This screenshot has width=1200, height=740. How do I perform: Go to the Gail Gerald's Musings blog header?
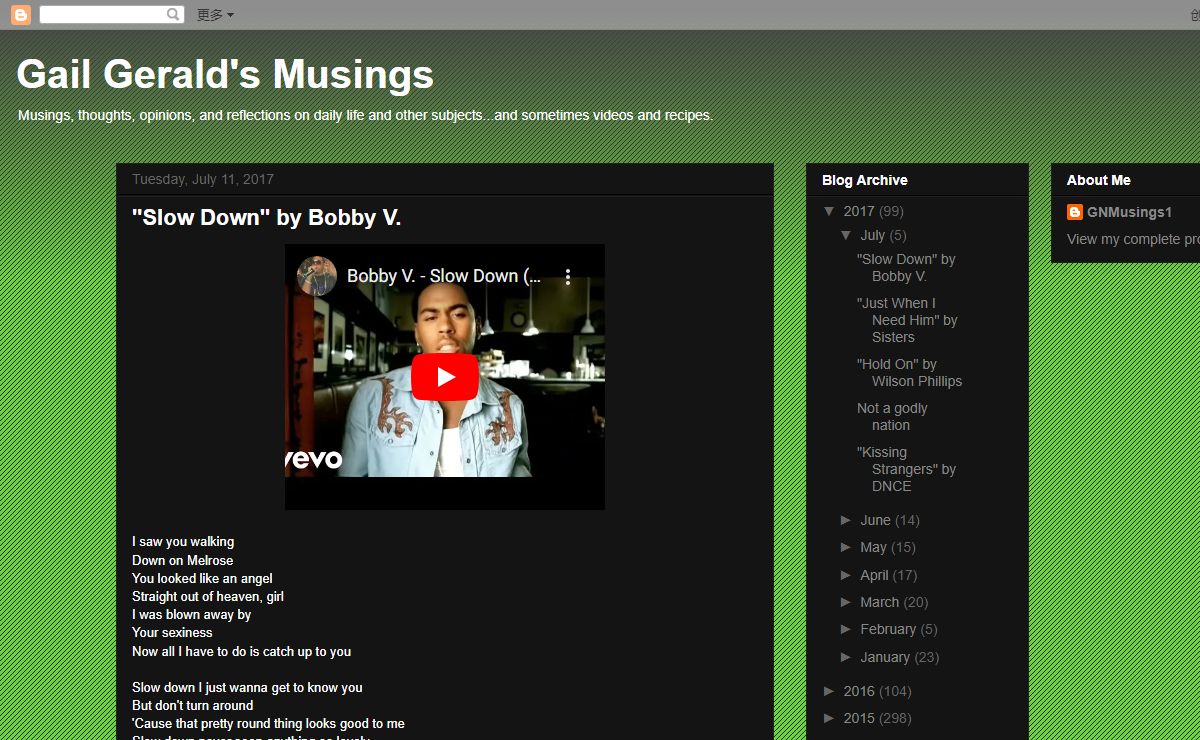click(225, 75)
